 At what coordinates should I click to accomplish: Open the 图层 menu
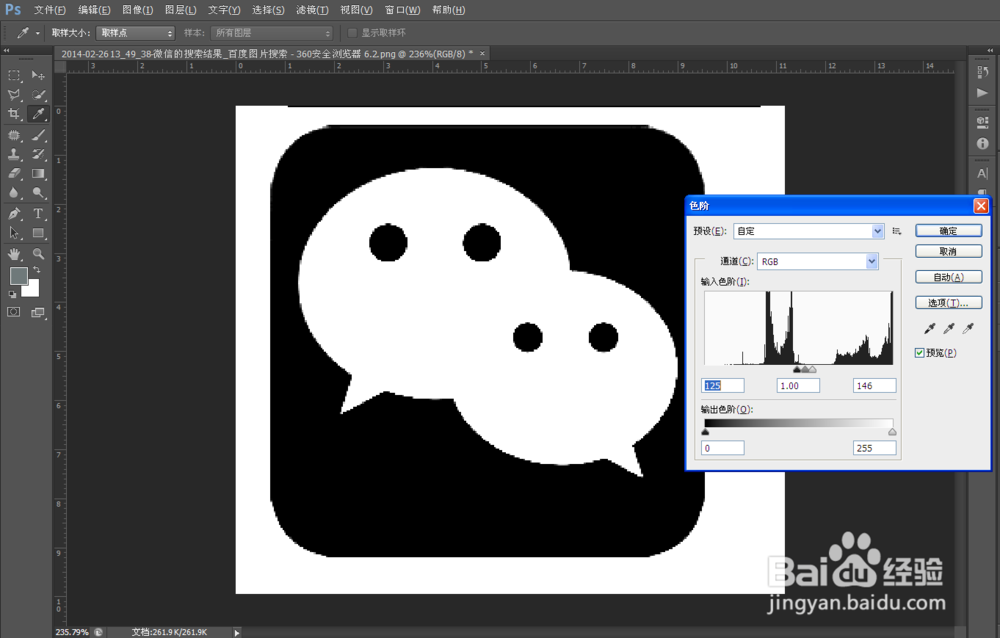tap(180, 10)
